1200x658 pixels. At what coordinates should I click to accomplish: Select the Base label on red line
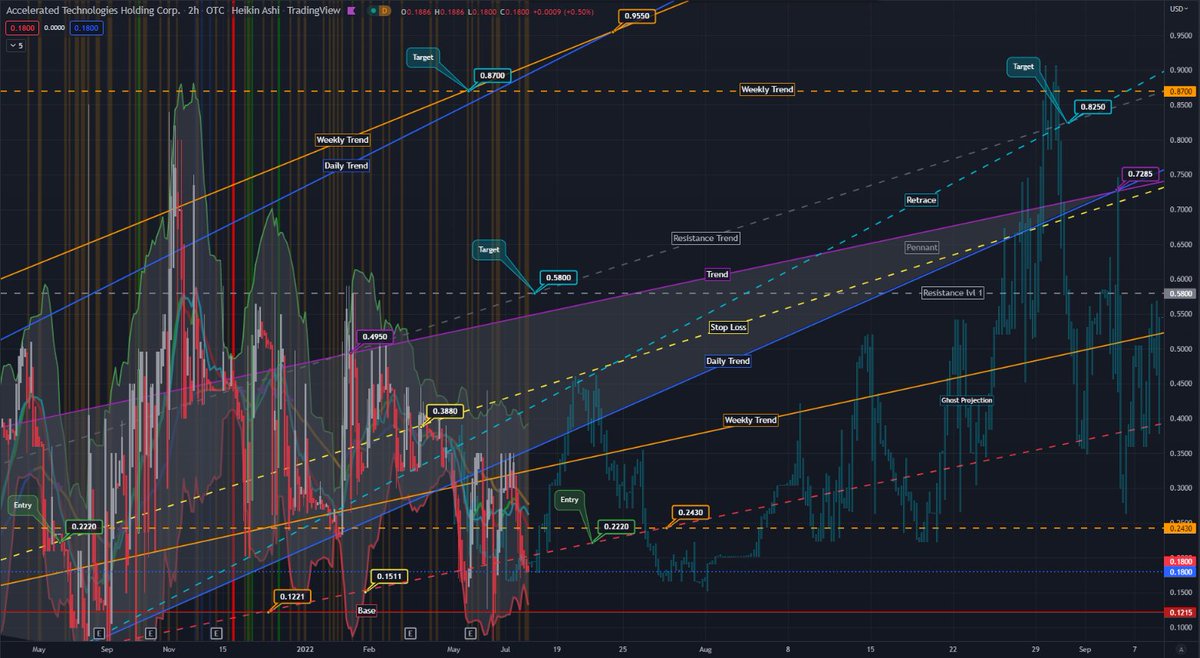tap(367, 609)
